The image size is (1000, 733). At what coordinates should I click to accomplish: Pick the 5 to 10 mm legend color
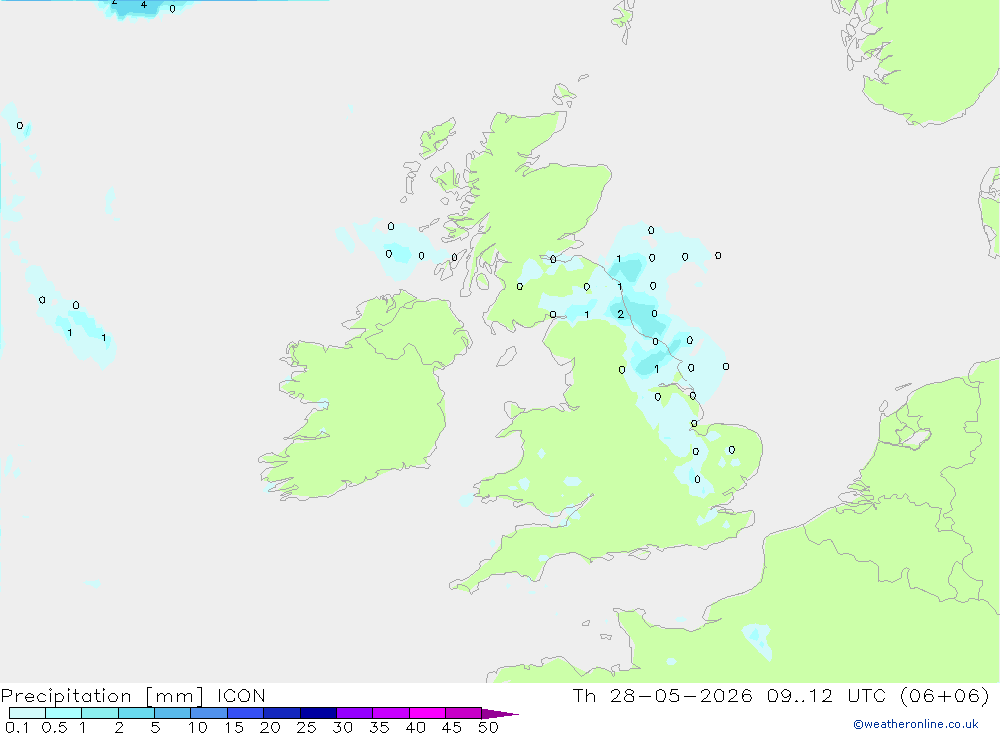[173, 713]
